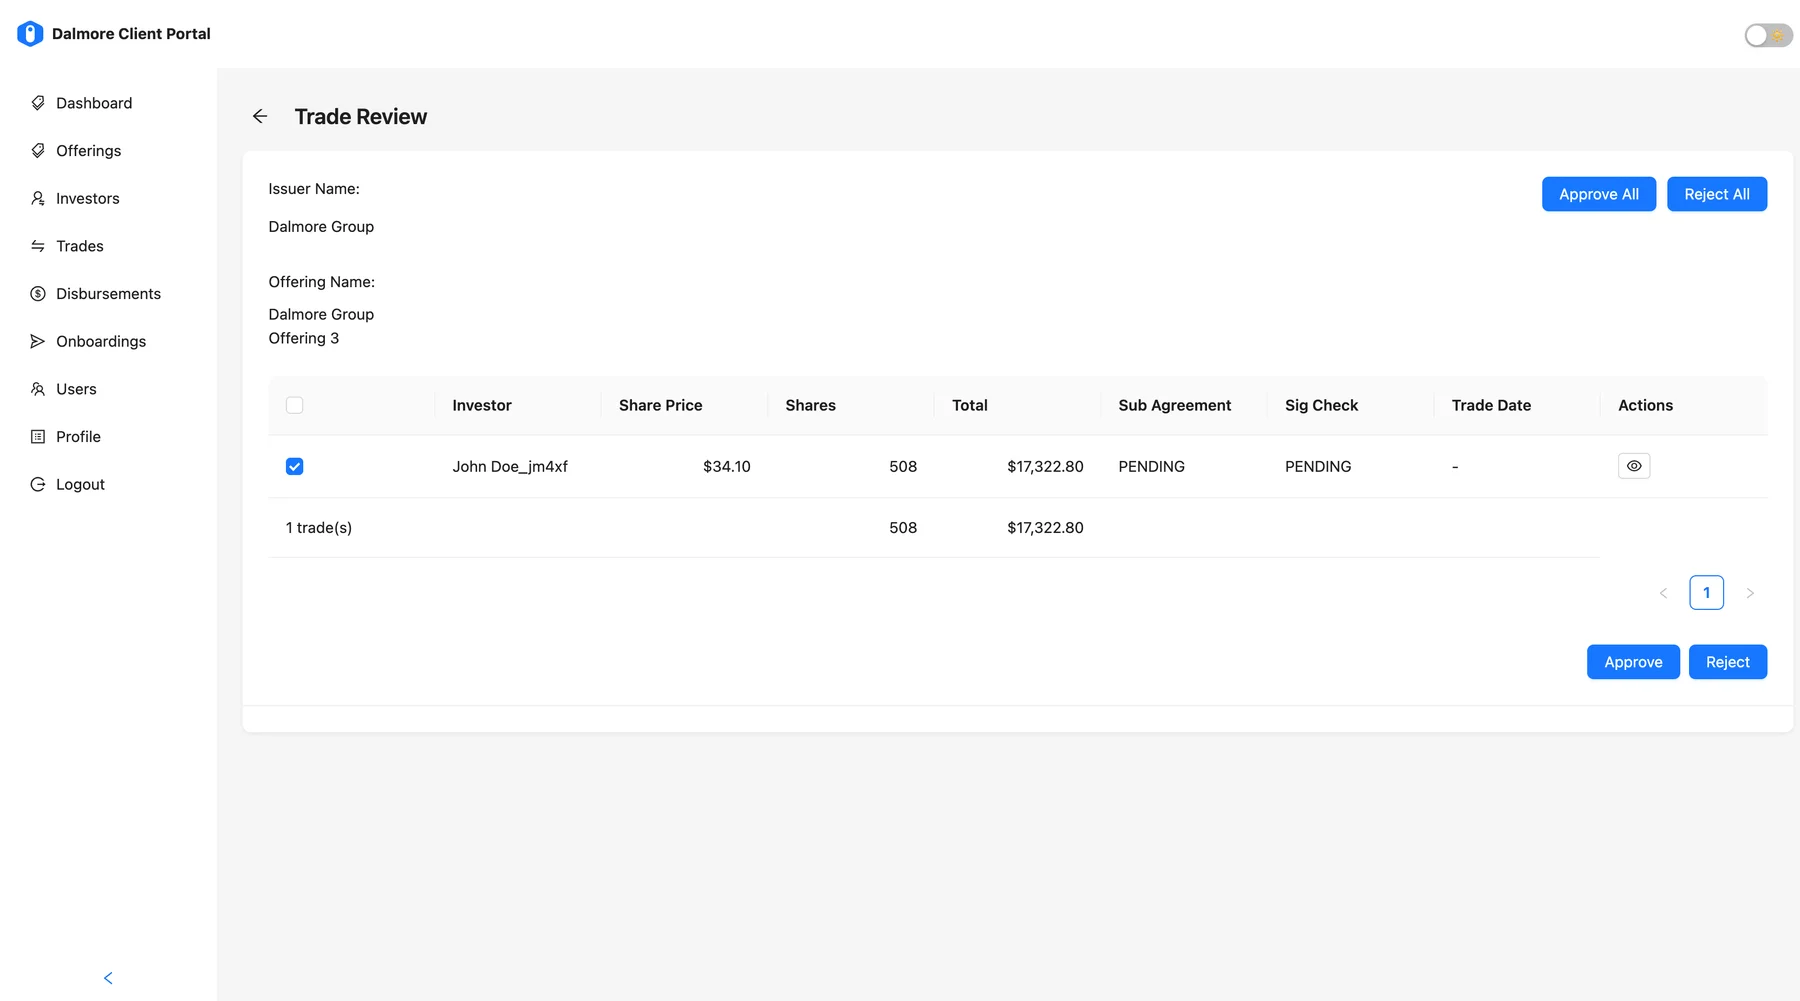Click the Offerings tag icon
1800x1001 pixels.
click(38, 151)
